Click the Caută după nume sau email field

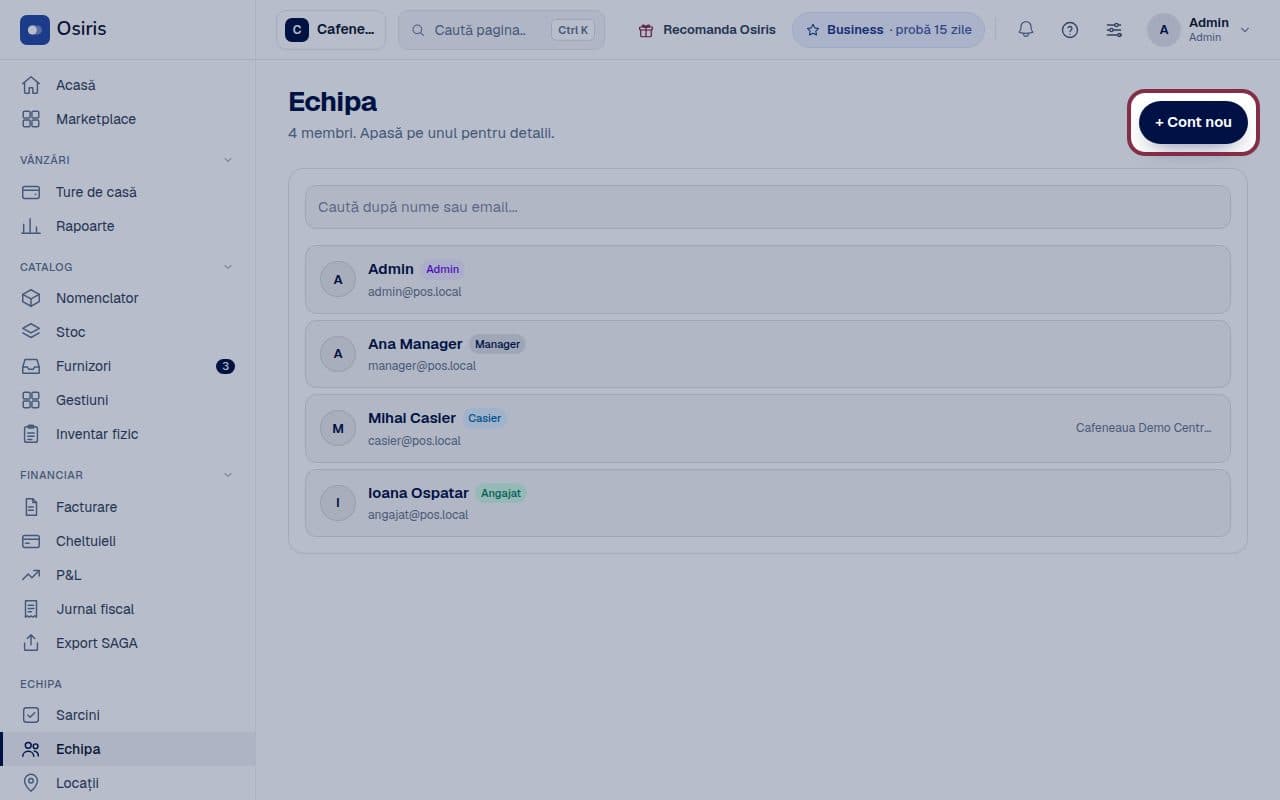click(768, 207)
